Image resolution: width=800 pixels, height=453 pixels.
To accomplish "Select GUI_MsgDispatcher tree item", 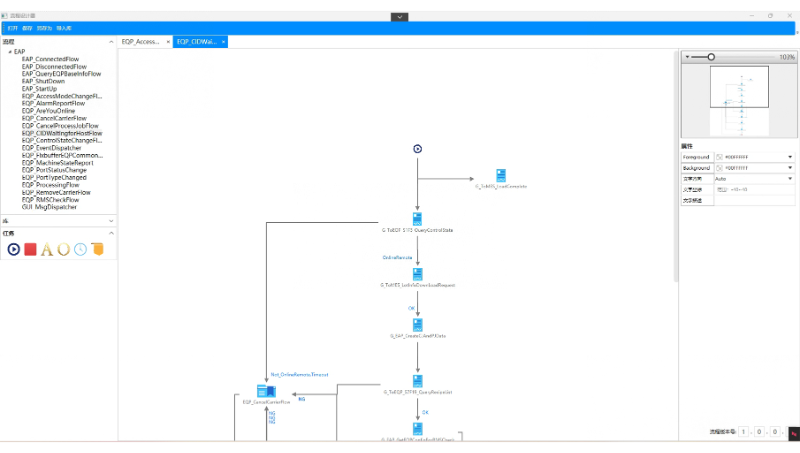I will point(49,207).
